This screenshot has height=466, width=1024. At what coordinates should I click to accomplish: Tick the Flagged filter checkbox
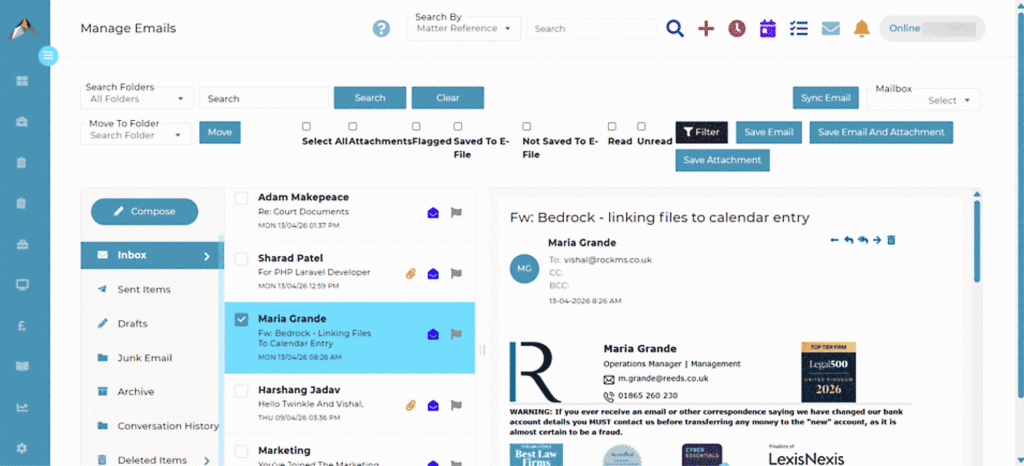pyautogui.click(x=416, y=127)
